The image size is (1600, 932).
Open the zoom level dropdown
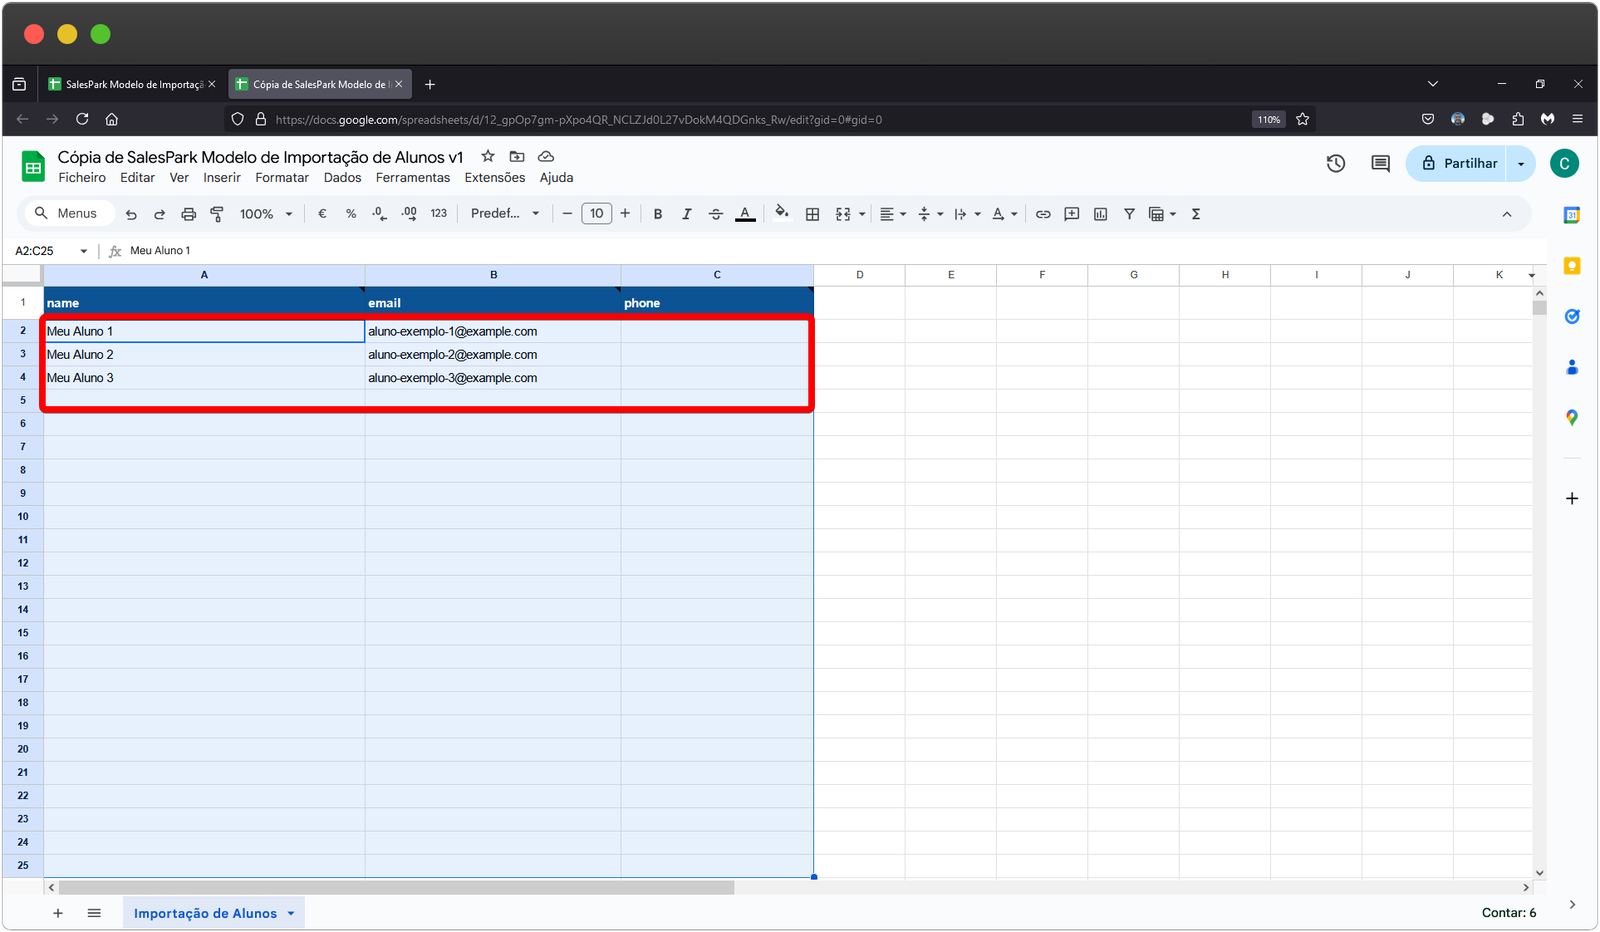click(x=266, y=214)
